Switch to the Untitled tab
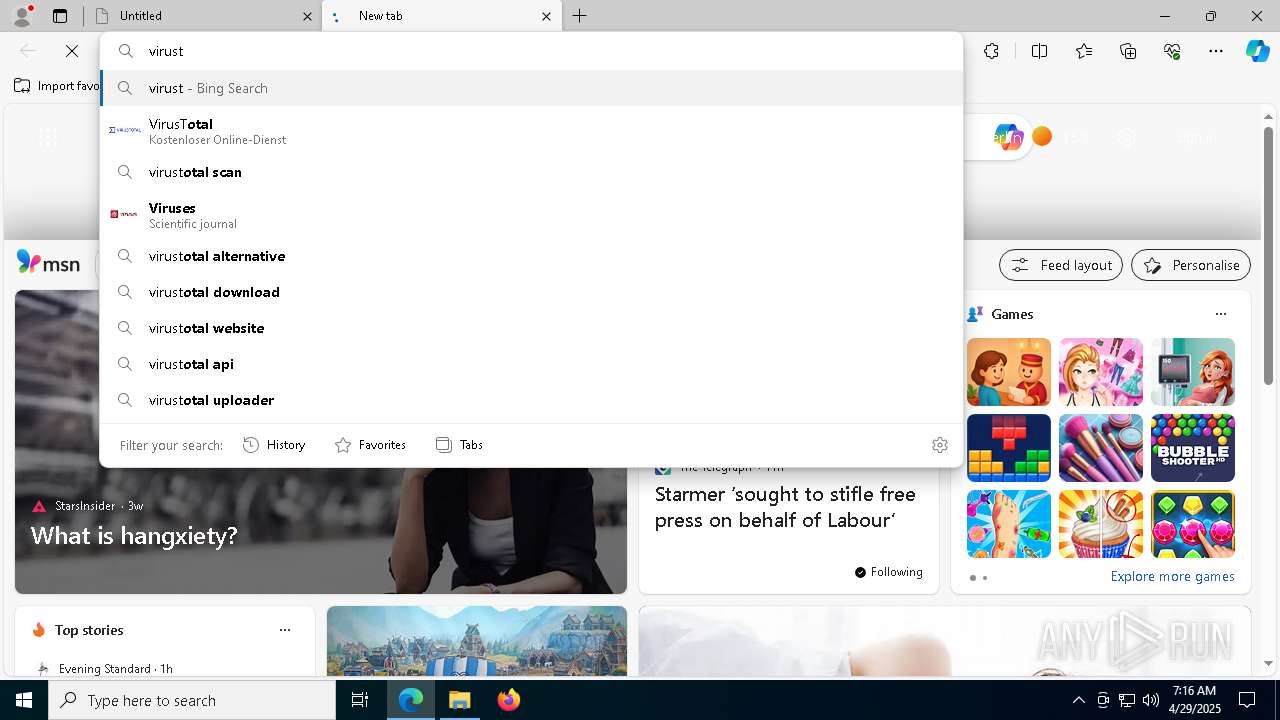1280x720 pixels. pyautogui.click(x=200, y=16)
